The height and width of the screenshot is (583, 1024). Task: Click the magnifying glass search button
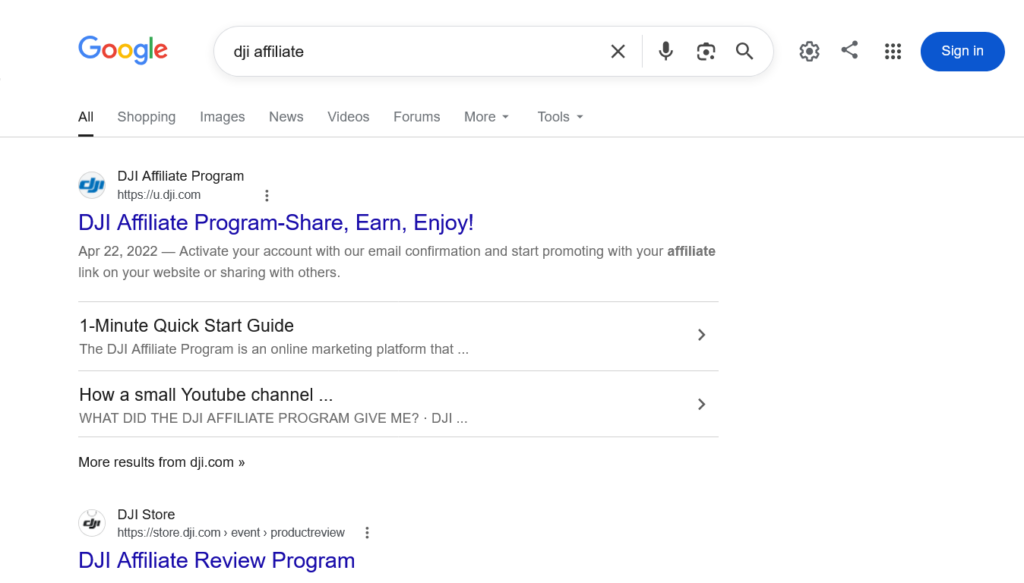(744, 52)
